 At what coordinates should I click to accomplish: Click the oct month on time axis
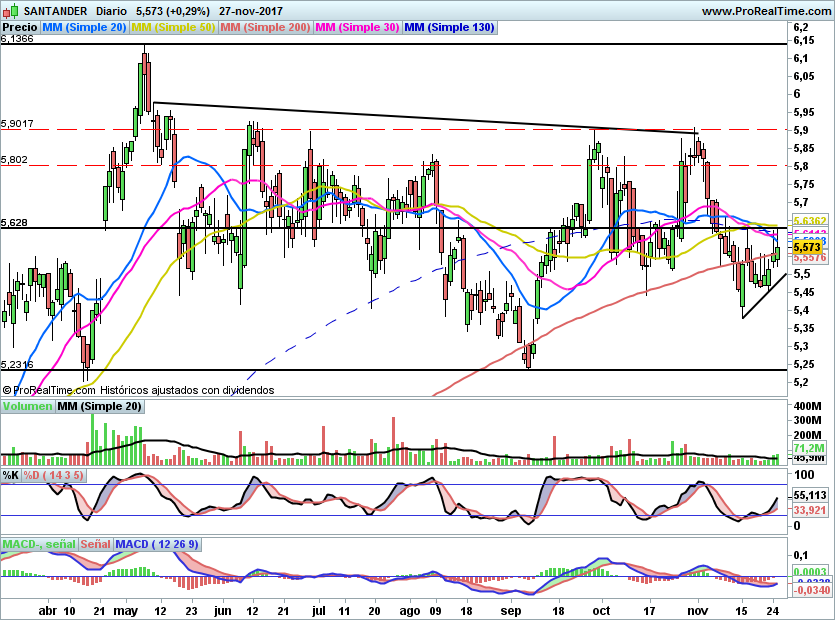[x=601, y=611]
